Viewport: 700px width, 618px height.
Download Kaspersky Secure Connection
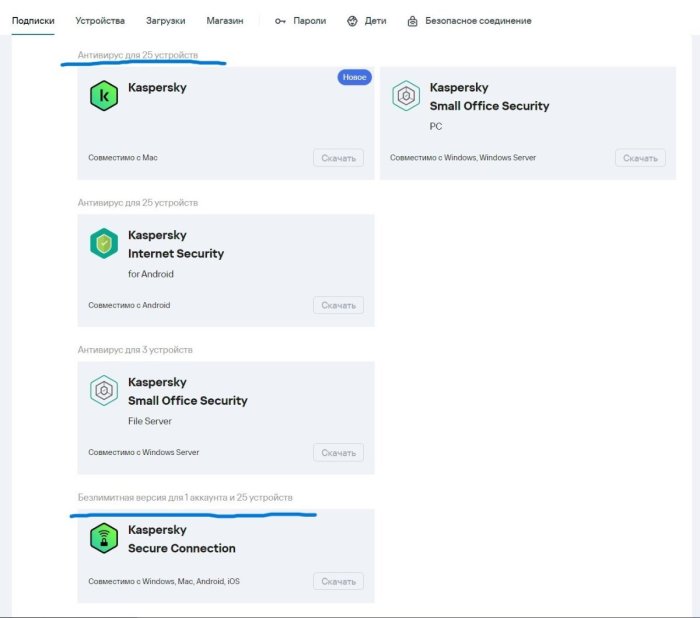point(338,581)
